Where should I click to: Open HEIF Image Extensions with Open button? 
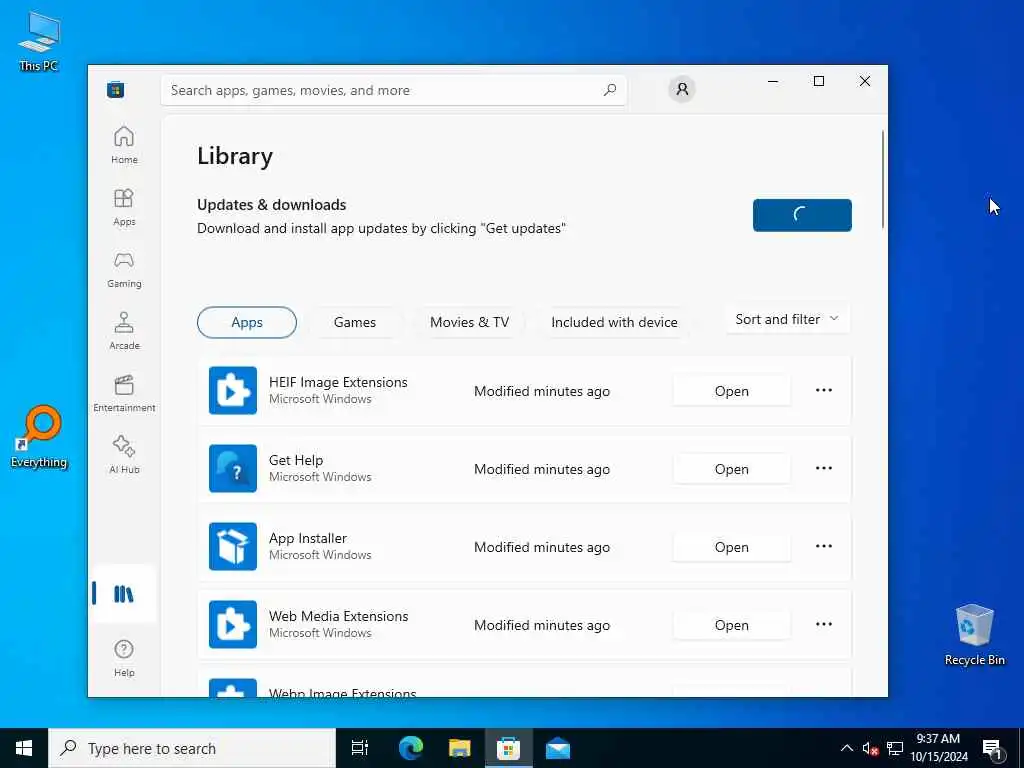point(731,391)
